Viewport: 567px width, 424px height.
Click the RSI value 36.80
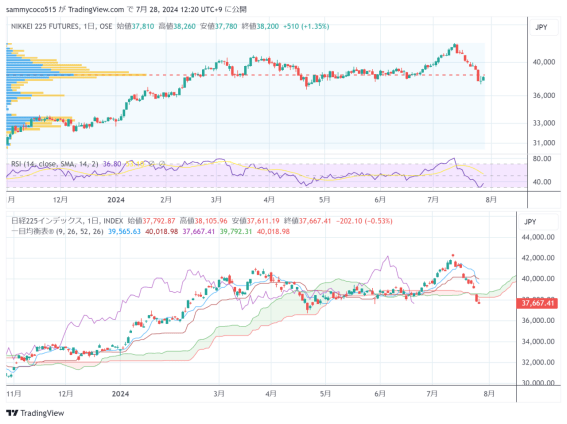click(x=112, y=164)
